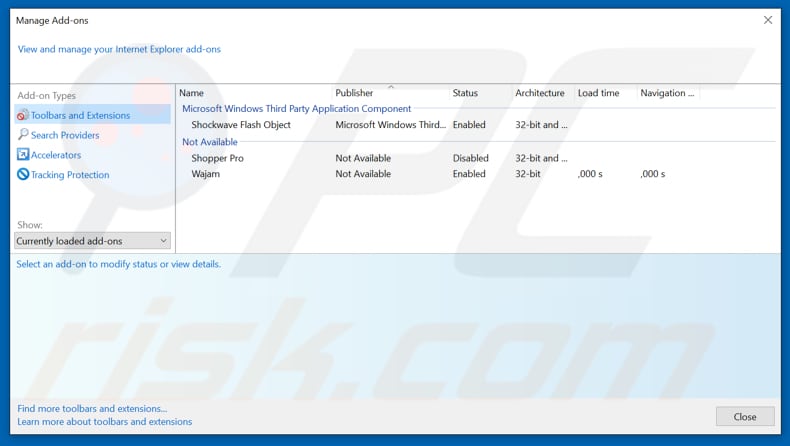The width and height of the screenshot is (790, 446).
Task: Click the Accelerators arrow icon
Action: [23, 154]
